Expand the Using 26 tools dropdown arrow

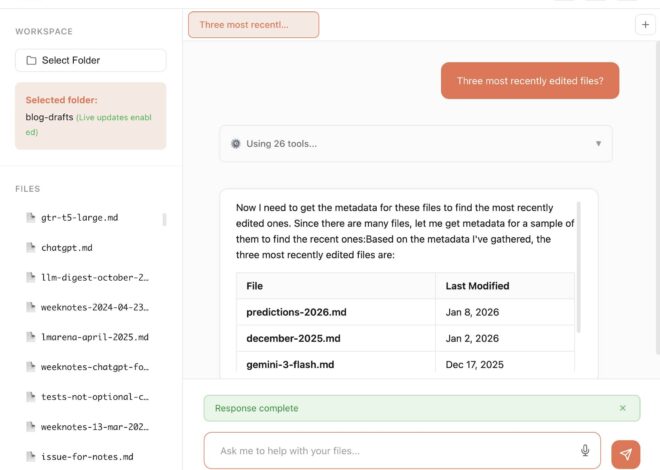click(598, 143)
